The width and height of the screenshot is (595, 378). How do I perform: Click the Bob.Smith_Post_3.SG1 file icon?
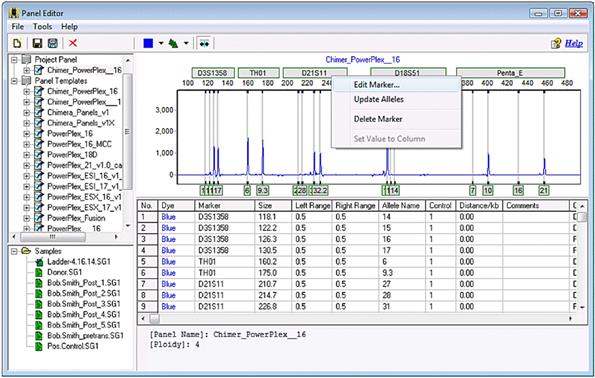click(x=39, y=304)
